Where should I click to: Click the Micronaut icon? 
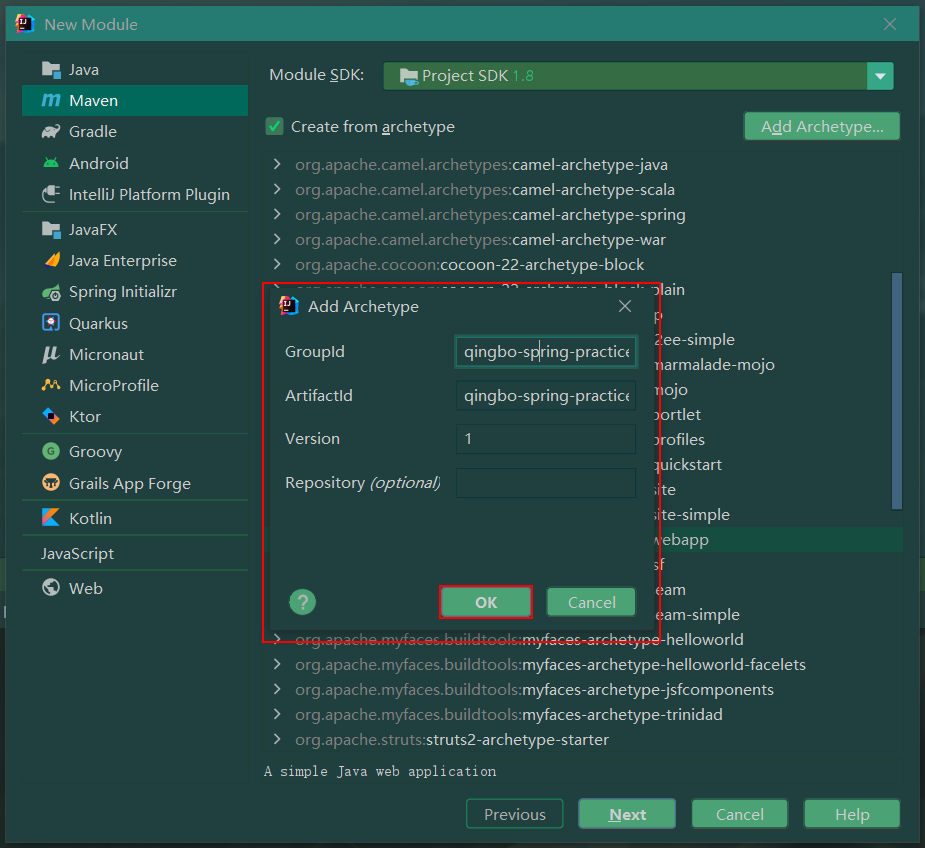[50, 354]
